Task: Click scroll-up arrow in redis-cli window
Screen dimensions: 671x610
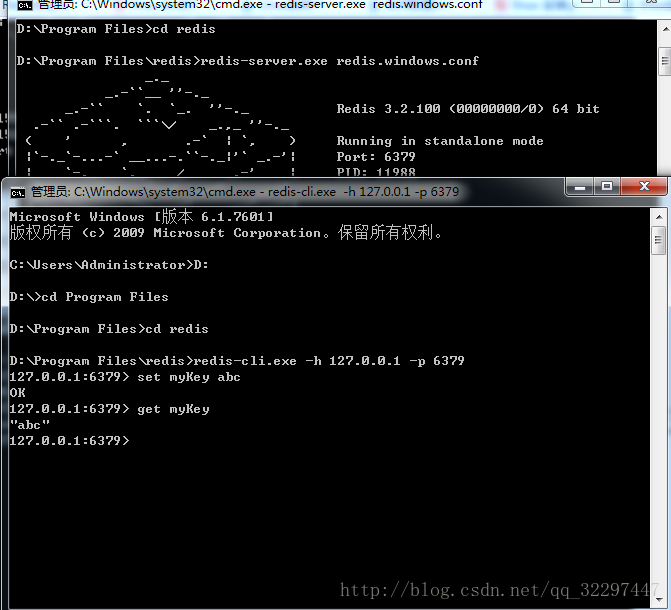Action: click(659, 217)
